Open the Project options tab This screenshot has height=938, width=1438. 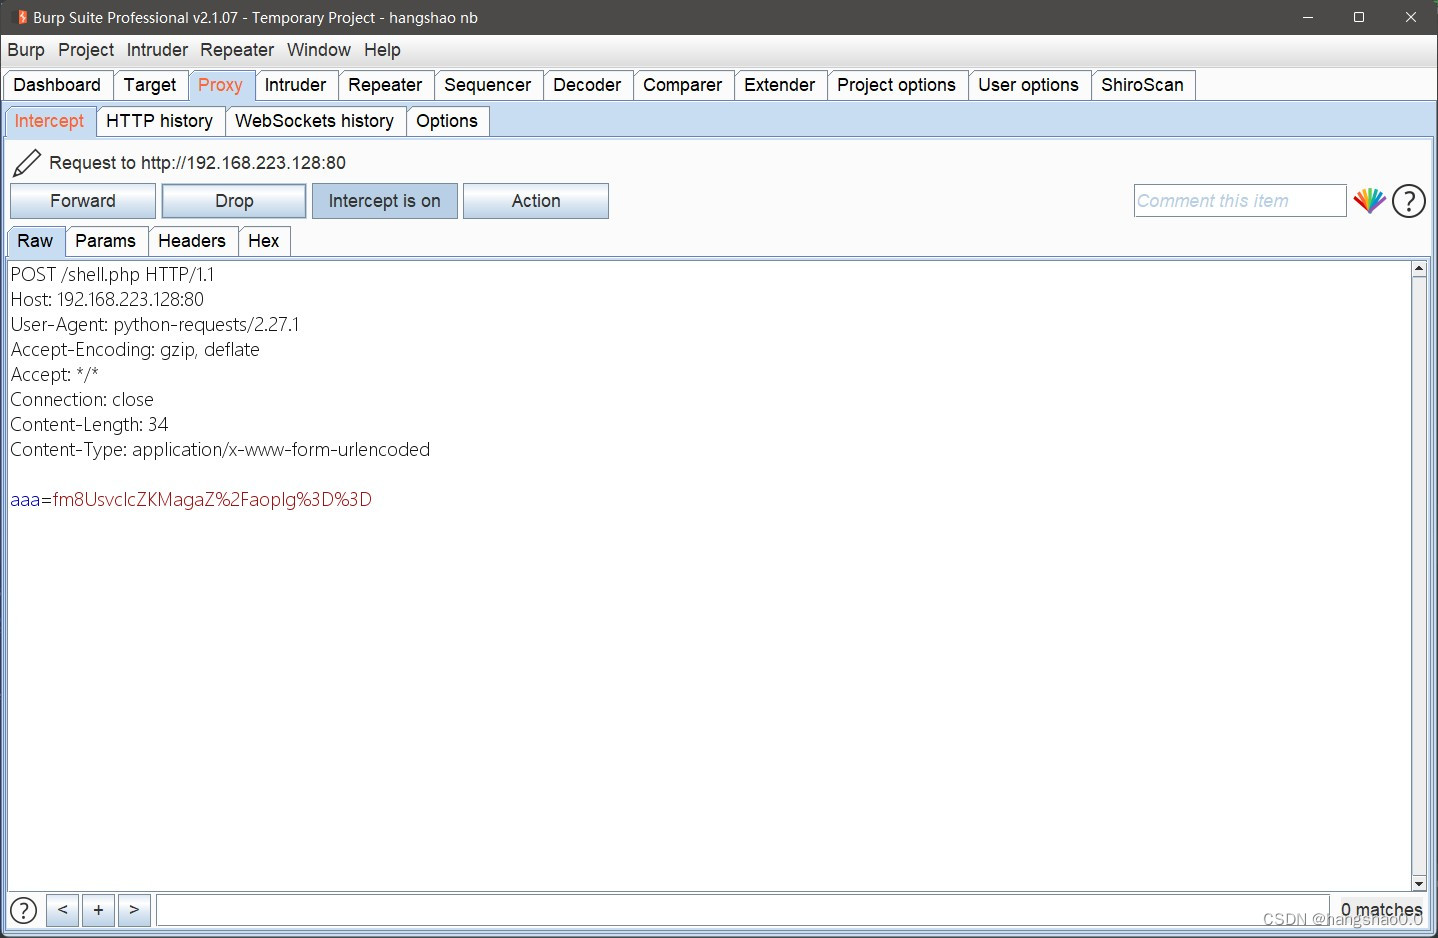click(x=897, y=85)
